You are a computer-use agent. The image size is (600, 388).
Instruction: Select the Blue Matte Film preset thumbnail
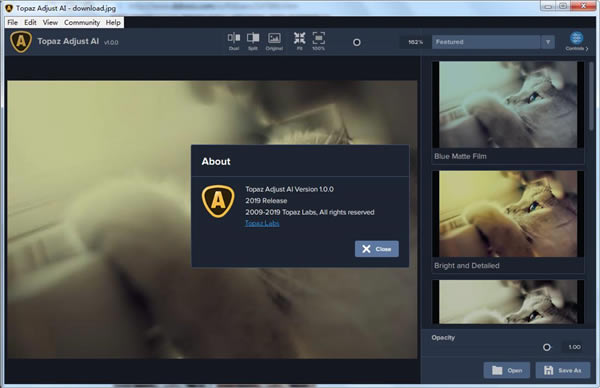pos(508,105)
